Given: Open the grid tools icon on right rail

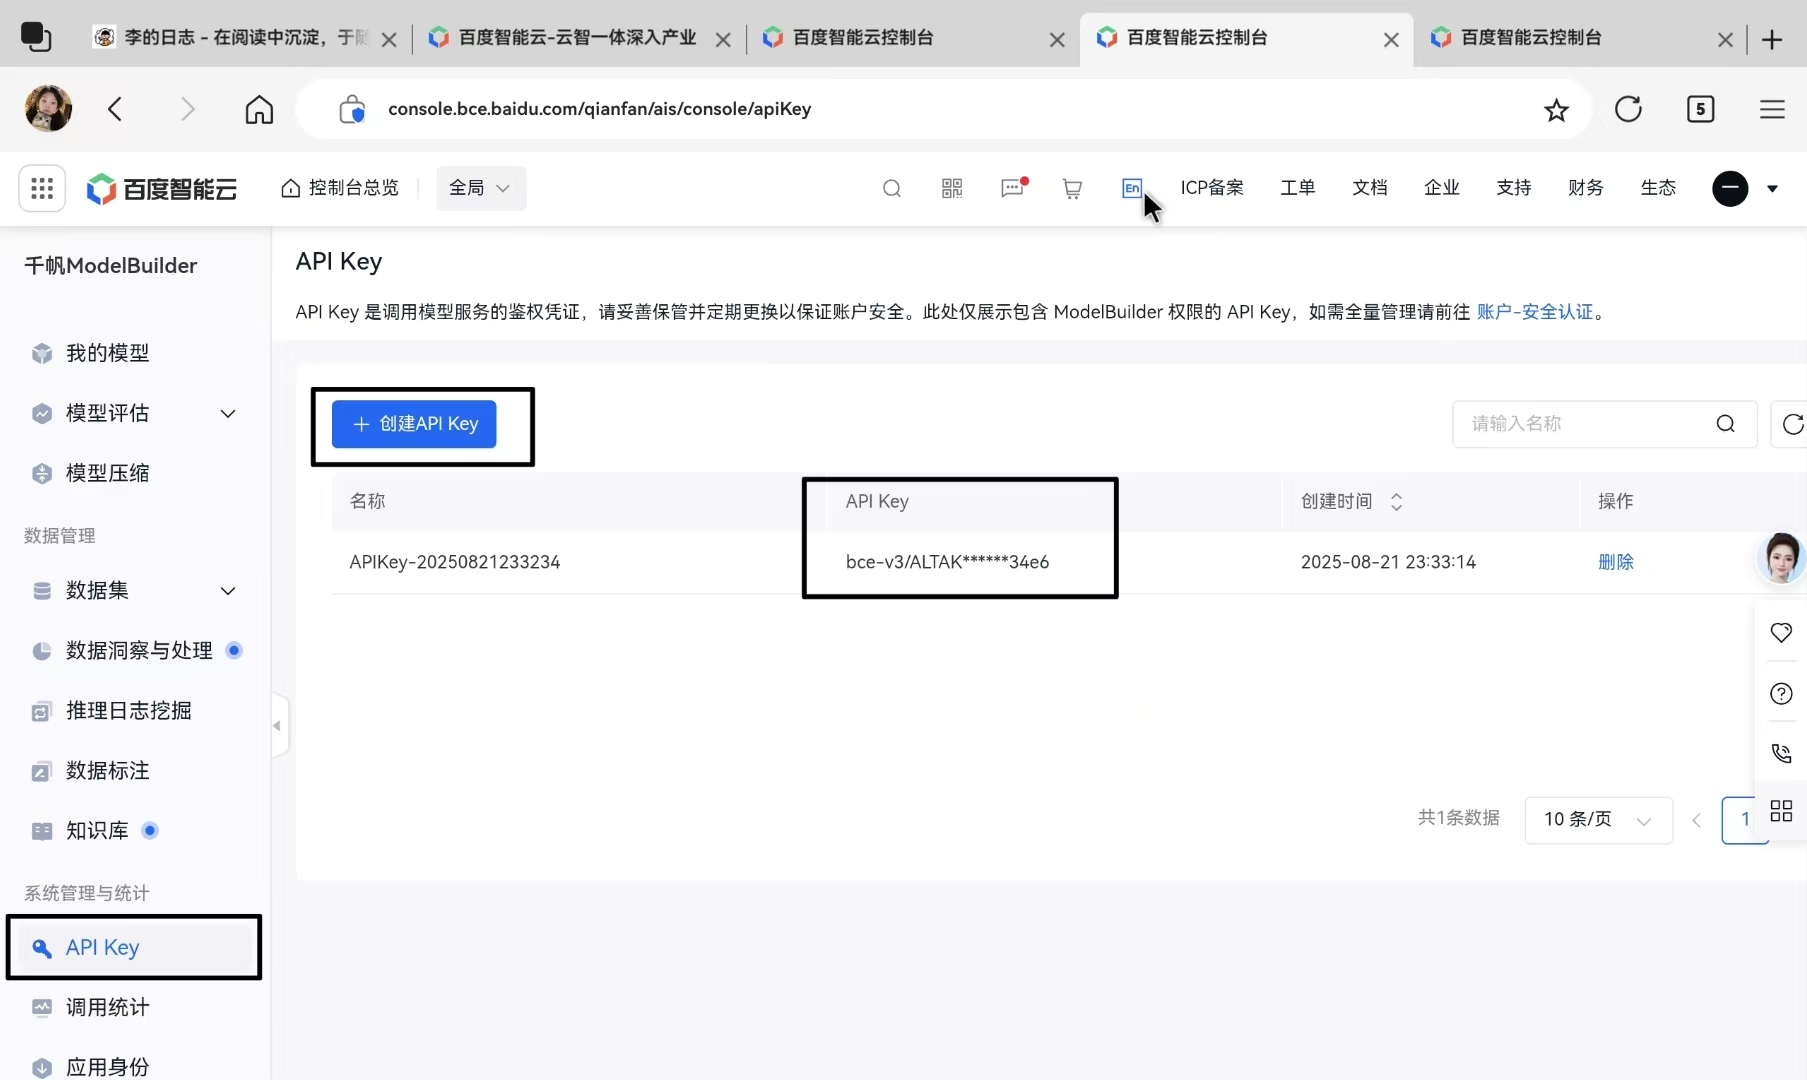Looking at the screenshot, I should coord(1781,811).
